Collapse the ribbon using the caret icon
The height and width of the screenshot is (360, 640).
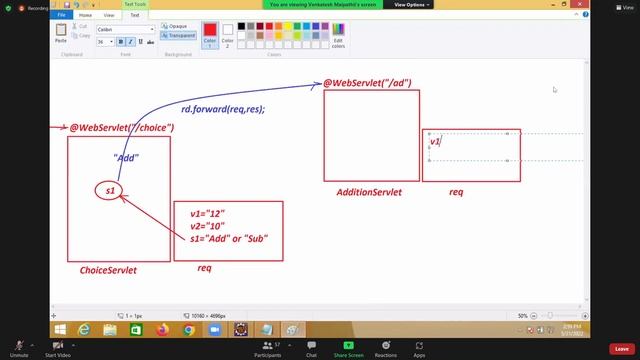click(576, 14)
